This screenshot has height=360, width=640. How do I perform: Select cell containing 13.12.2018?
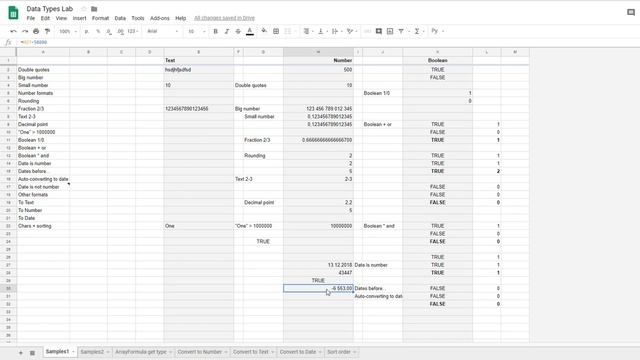(318, 265)
